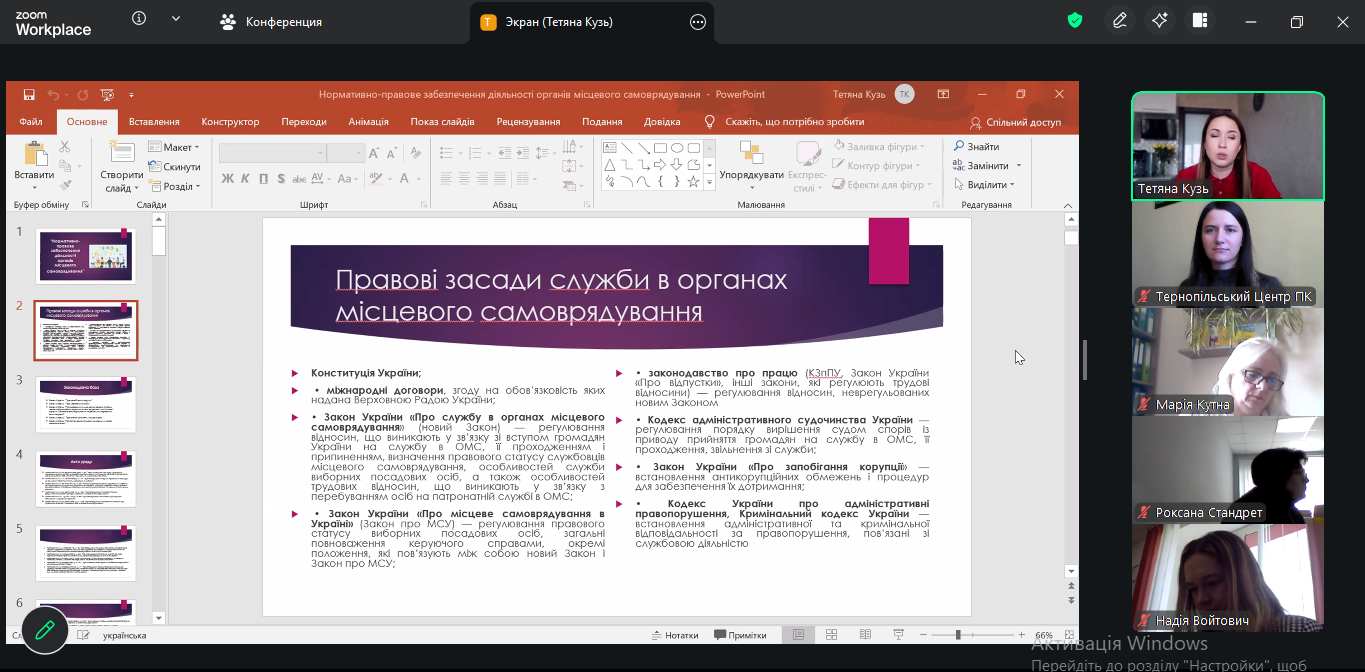The height and width of the screenshot is (672, 1365).
Task: Click the Save icon in PowerPoint
Action: coord(30,94)
